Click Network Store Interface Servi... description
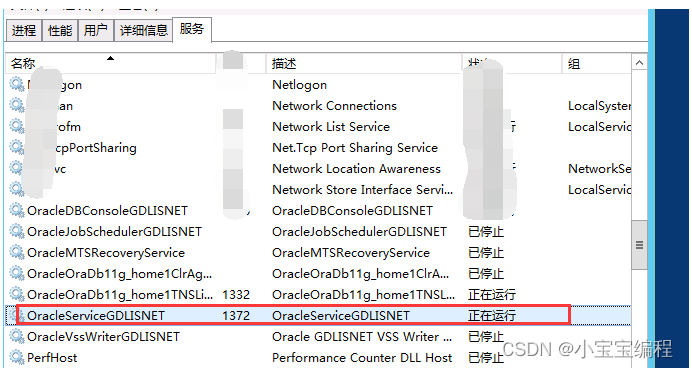 (363, 190)
